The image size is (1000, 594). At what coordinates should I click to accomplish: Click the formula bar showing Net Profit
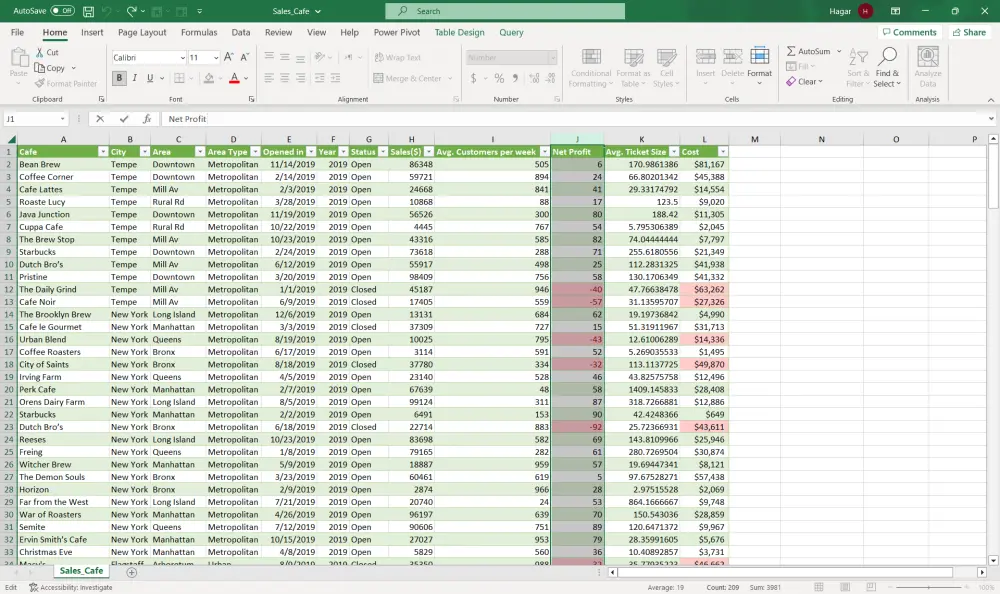tap(572, 119)
